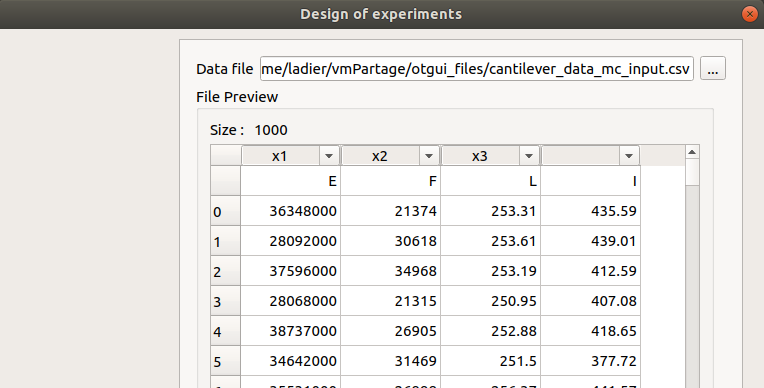The image size is (764, 388).
Task: Click the File Preview label
Action: pos(237,97)
